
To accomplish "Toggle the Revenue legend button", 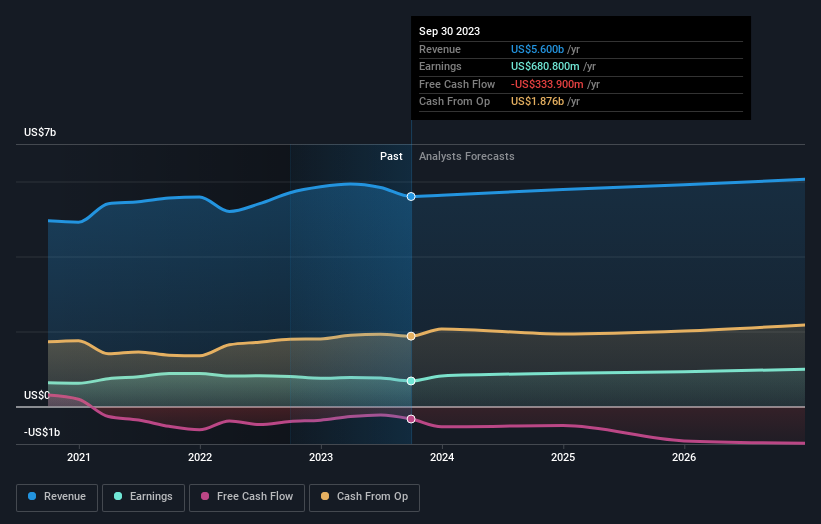I will click(x=57, y=497).
